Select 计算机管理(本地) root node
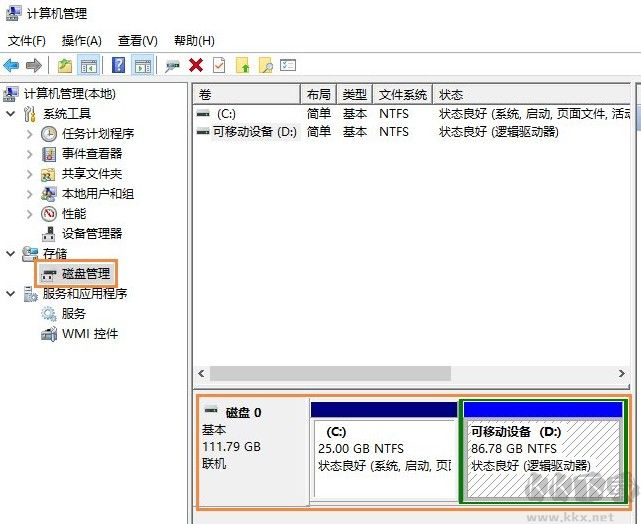Screen dimensions: 641x524 69,94
